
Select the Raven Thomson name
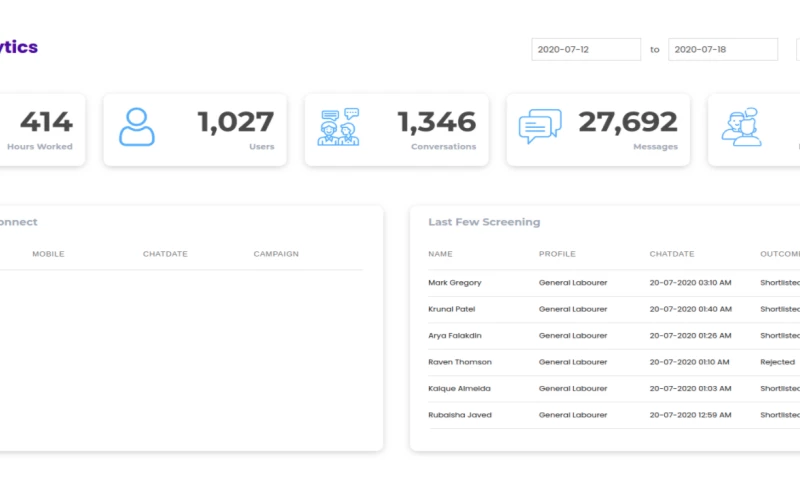tap(460, 362)
